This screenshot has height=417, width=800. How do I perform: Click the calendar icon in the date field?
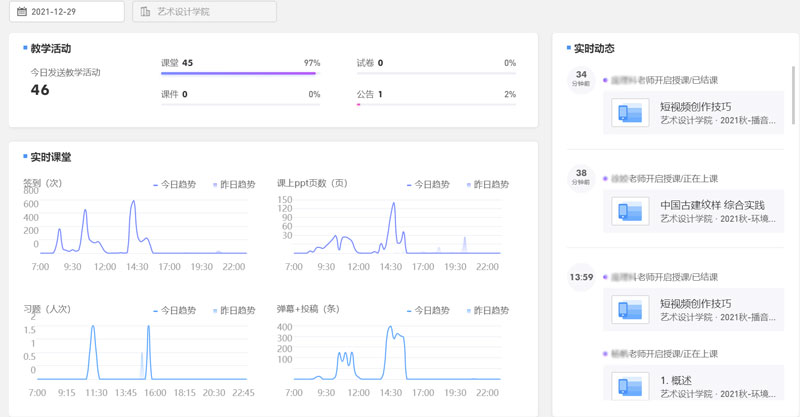[22, 12]
